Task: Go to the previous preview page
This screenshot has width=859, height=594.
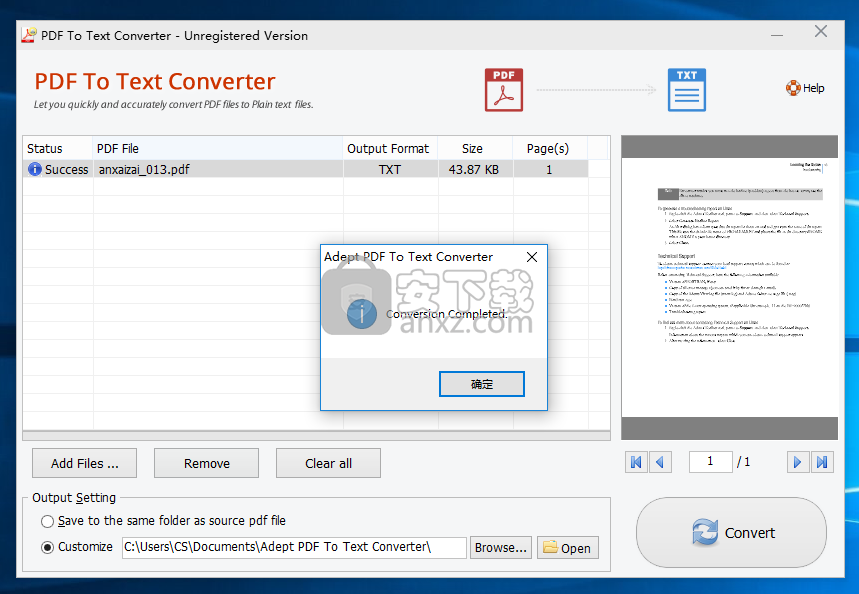Action: pyautogui.click(x=660, y=462)
